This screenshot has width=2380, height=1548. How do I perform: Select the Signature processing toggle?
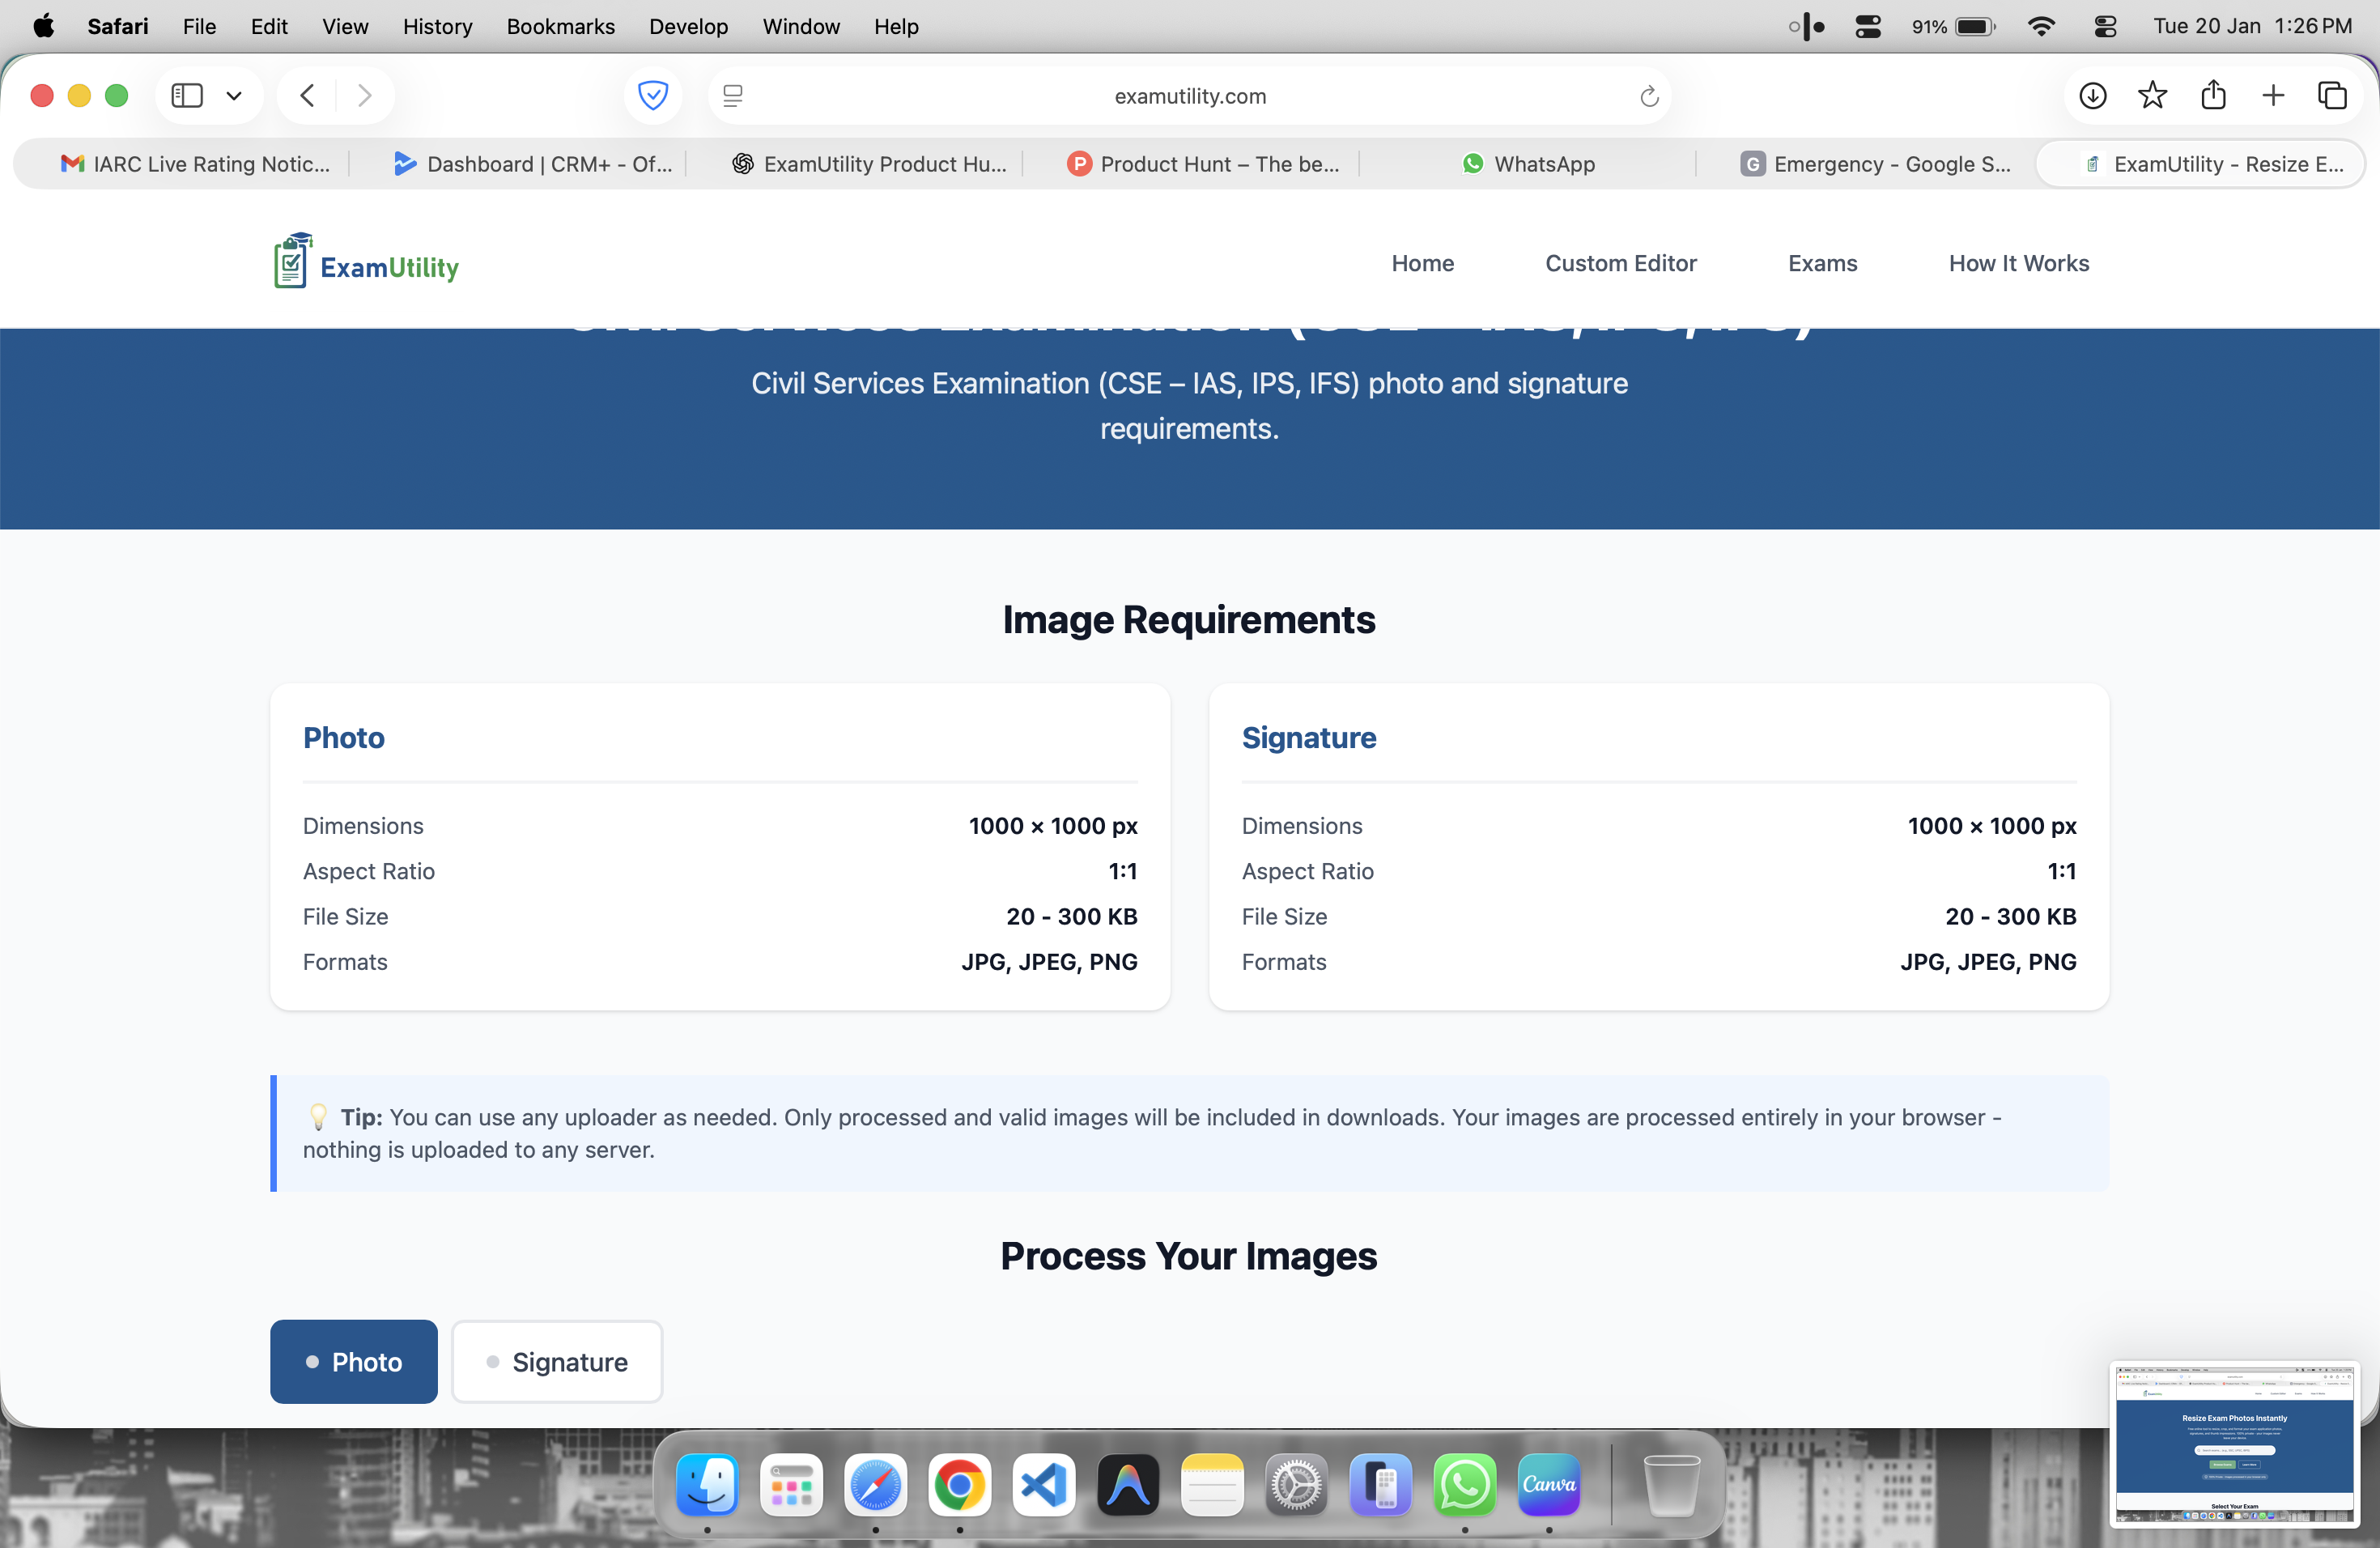pyautogui.click(x=557, y=1361)
